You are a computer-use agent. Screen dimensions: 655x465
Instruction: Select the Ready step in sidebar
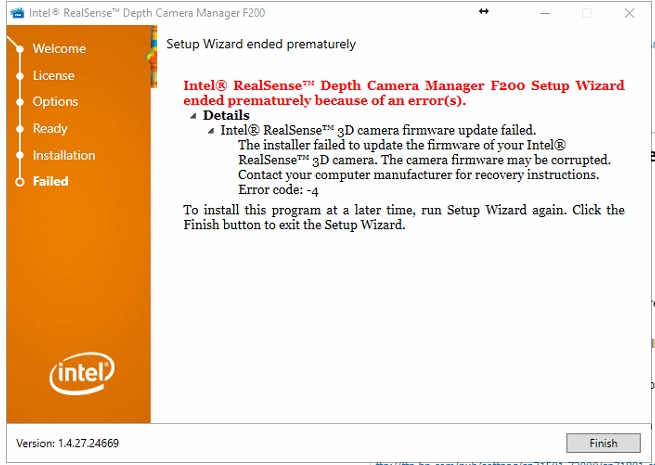click(x=50, y=129)
